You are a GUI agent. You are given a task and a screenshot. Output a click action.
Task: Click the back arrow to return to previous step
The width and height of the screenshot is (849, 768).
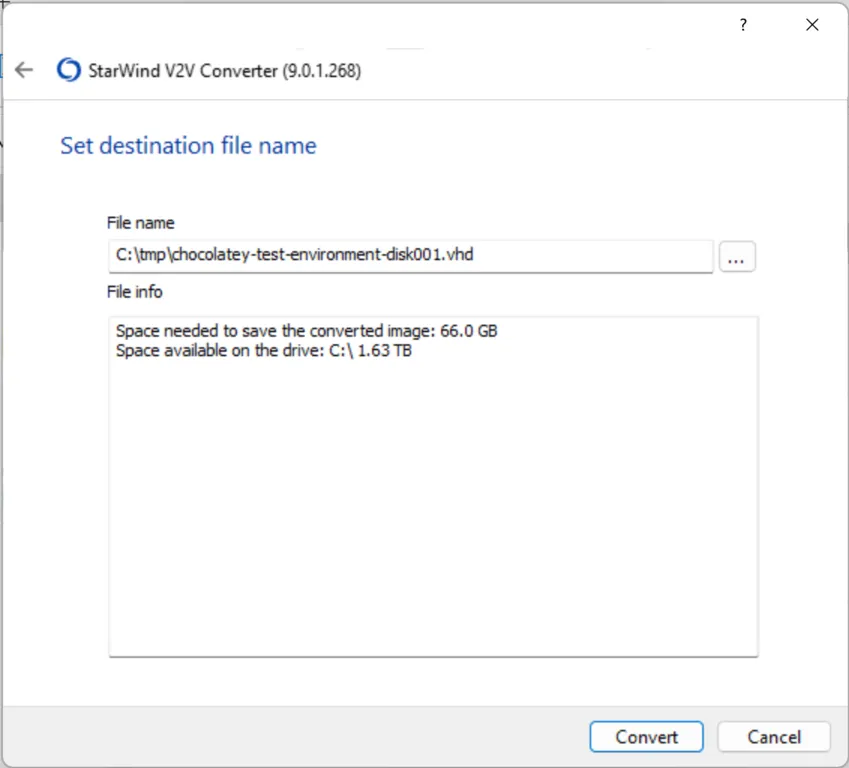click(24, 70)
